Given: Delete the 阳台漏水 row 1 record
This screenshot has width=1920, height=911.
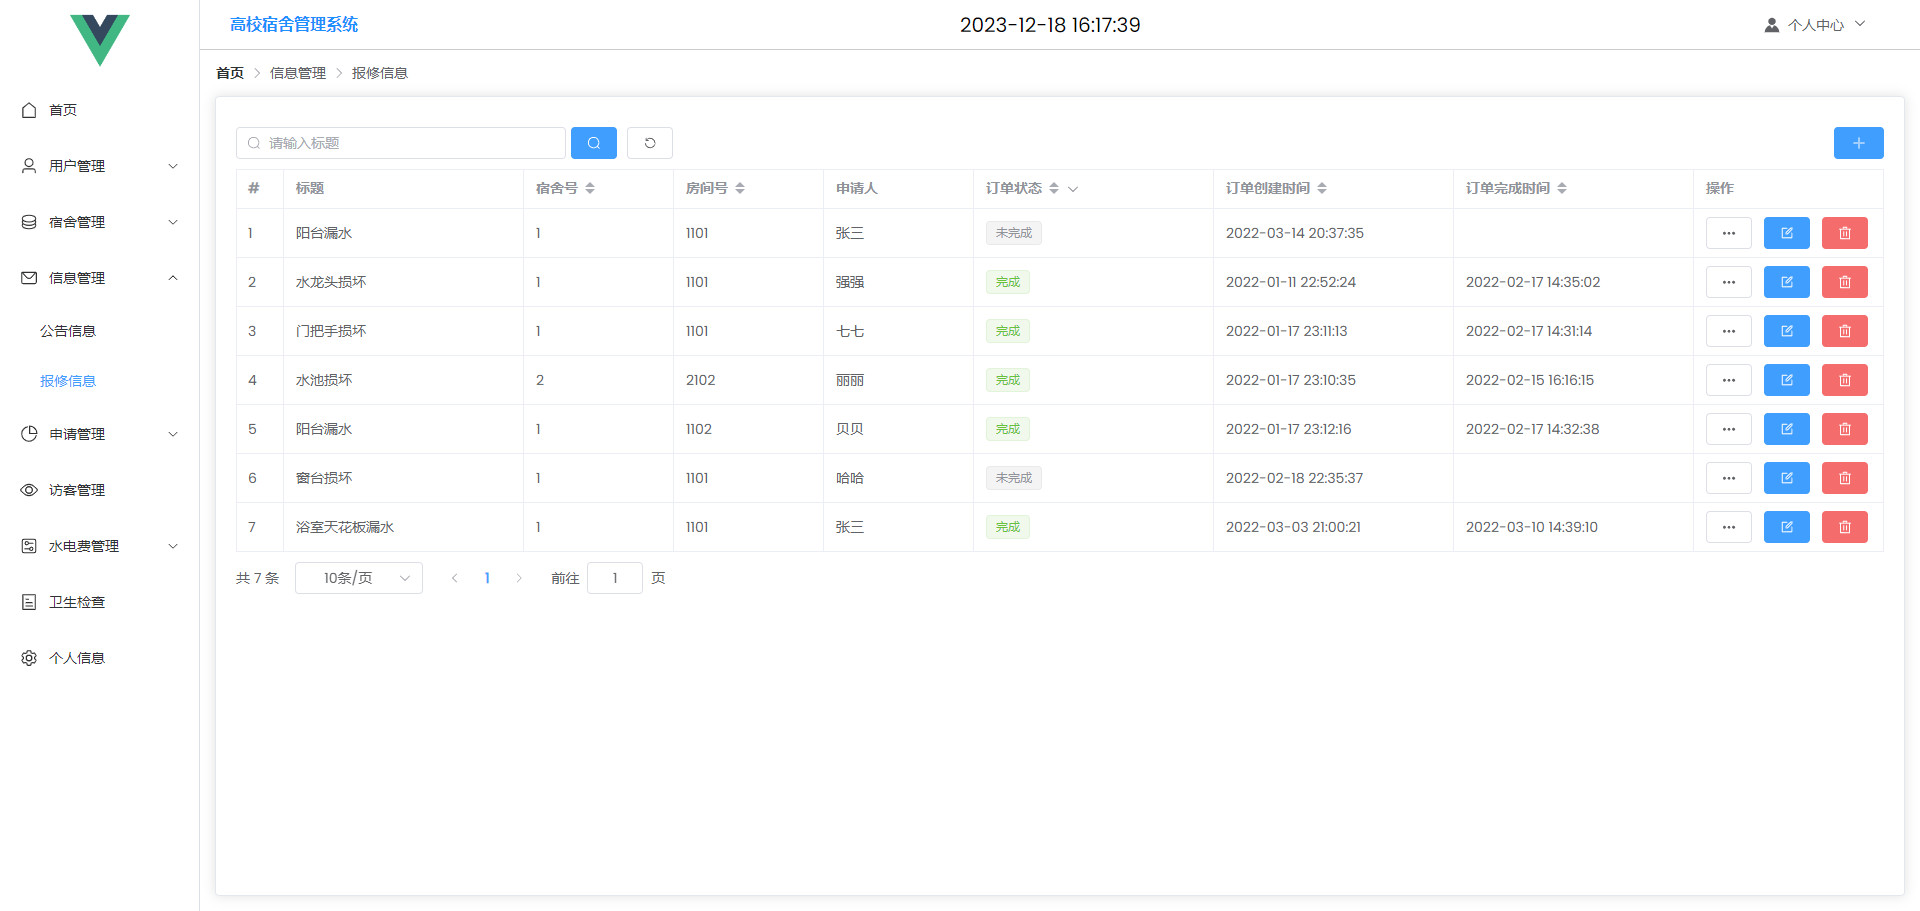Looking at the screenshot, I should [1844, 233].
